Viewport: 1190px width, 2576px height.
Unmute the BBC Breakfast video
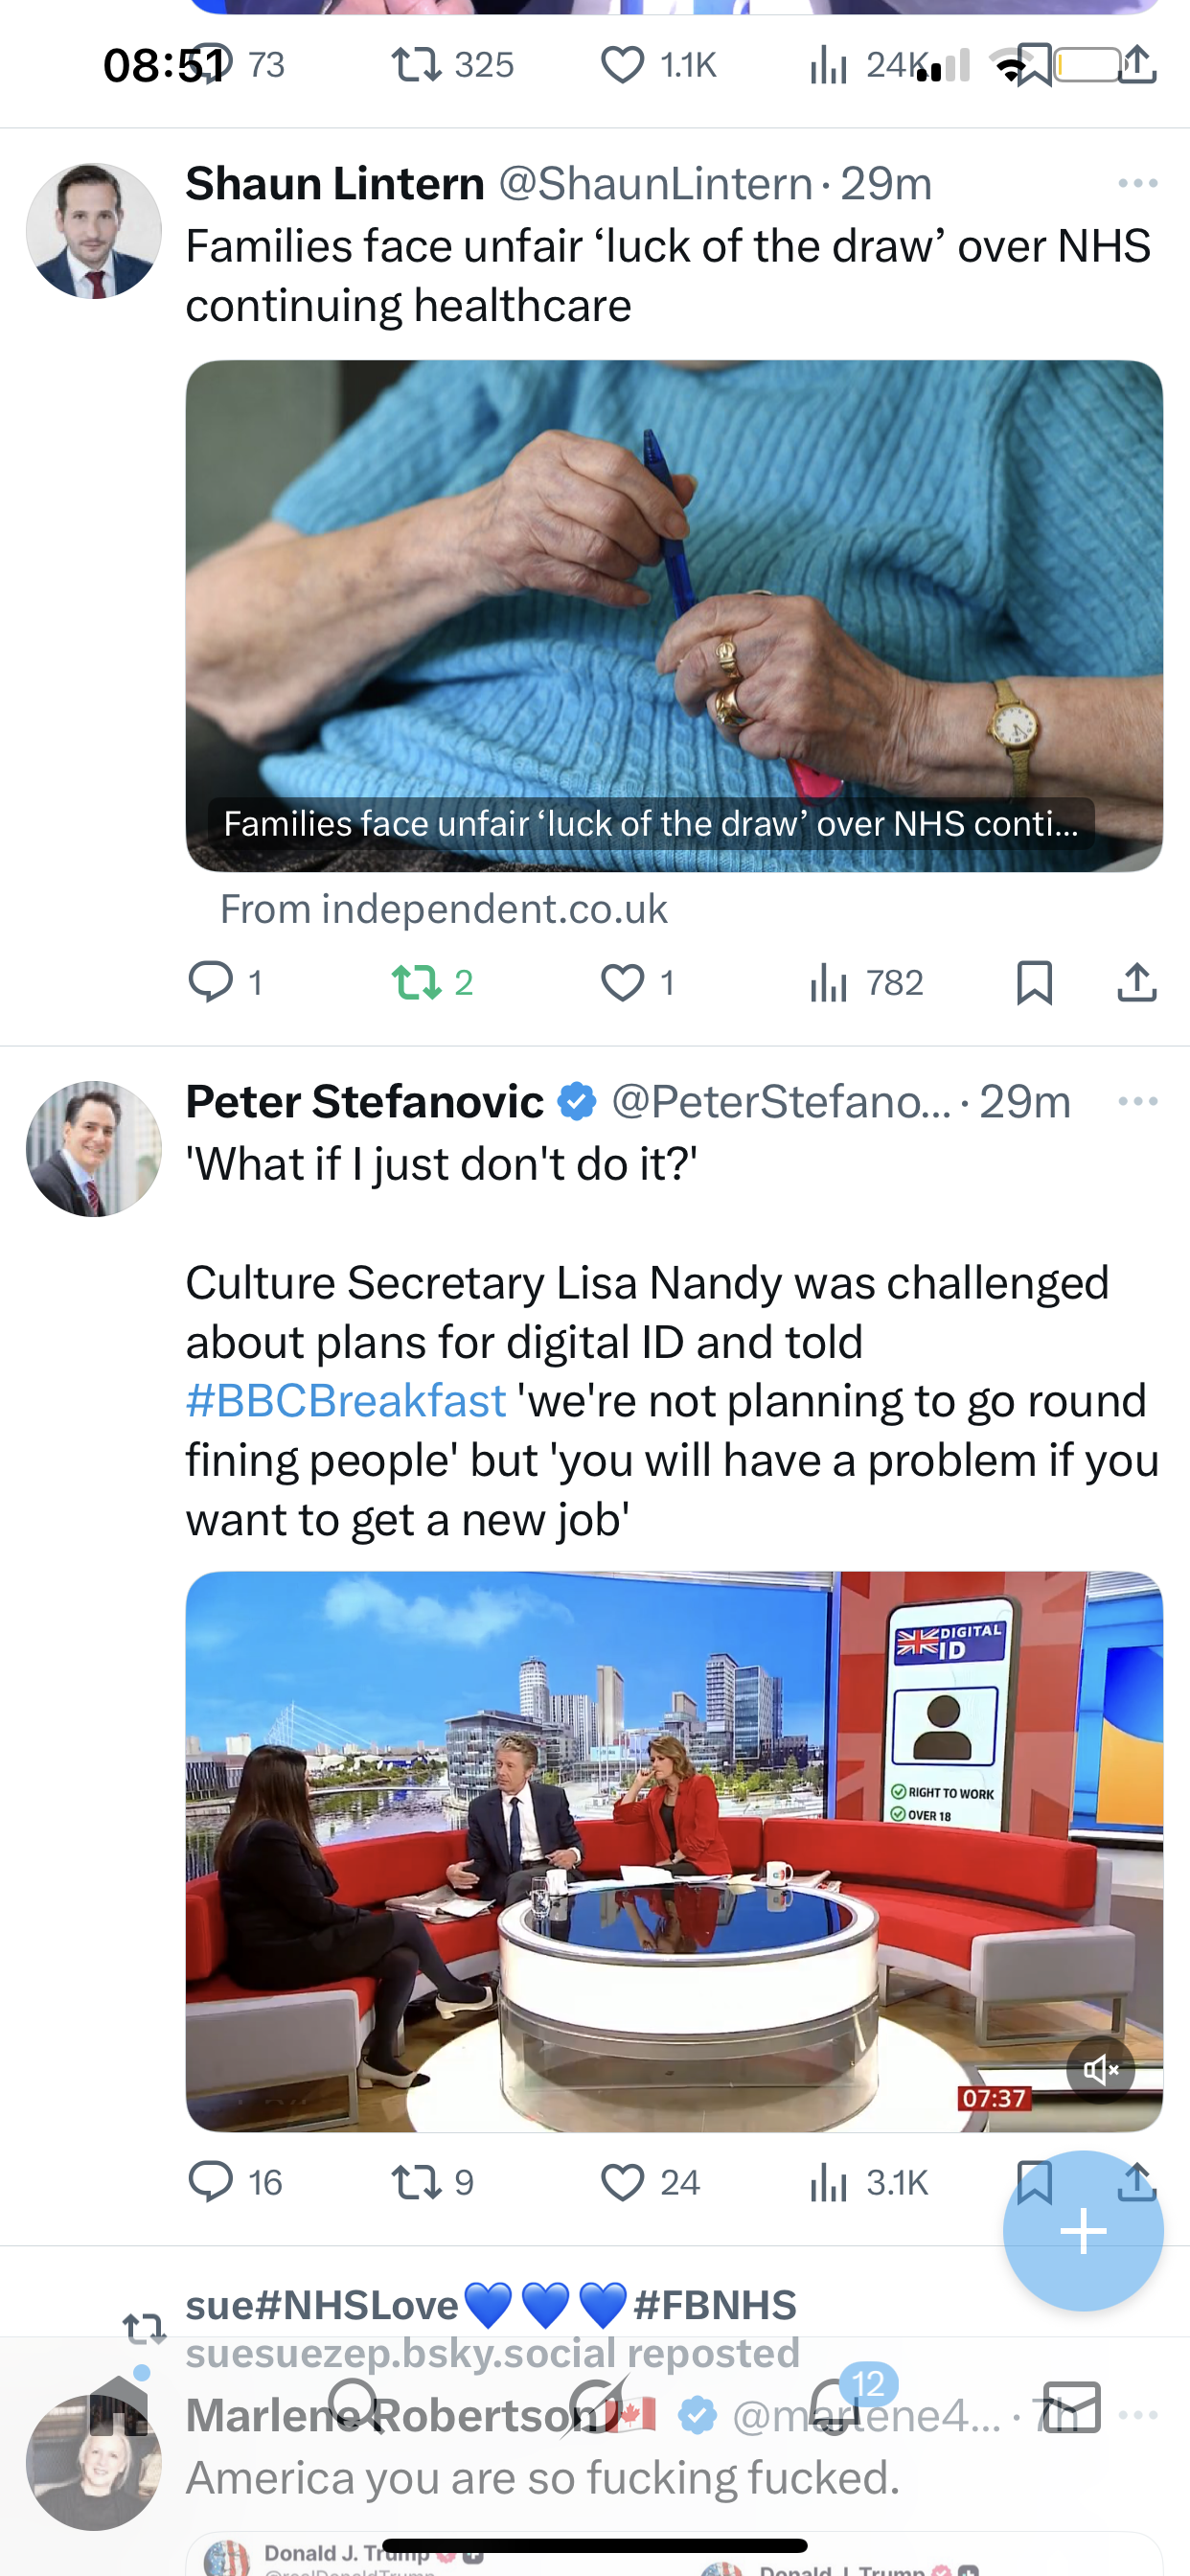coord(1099,2069)
